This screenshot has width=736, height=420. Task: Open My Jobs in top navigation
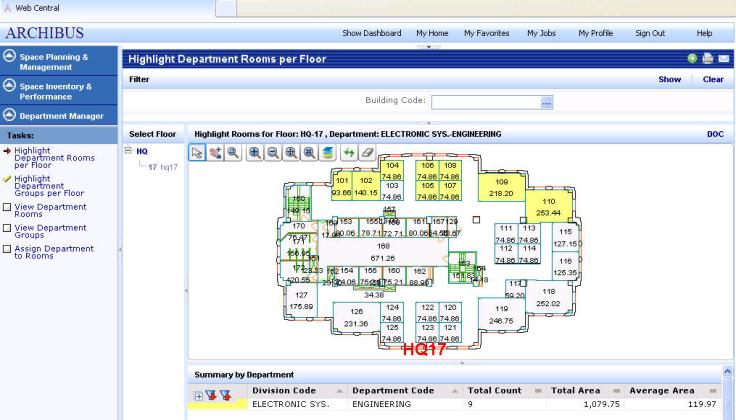coord(541,33)
